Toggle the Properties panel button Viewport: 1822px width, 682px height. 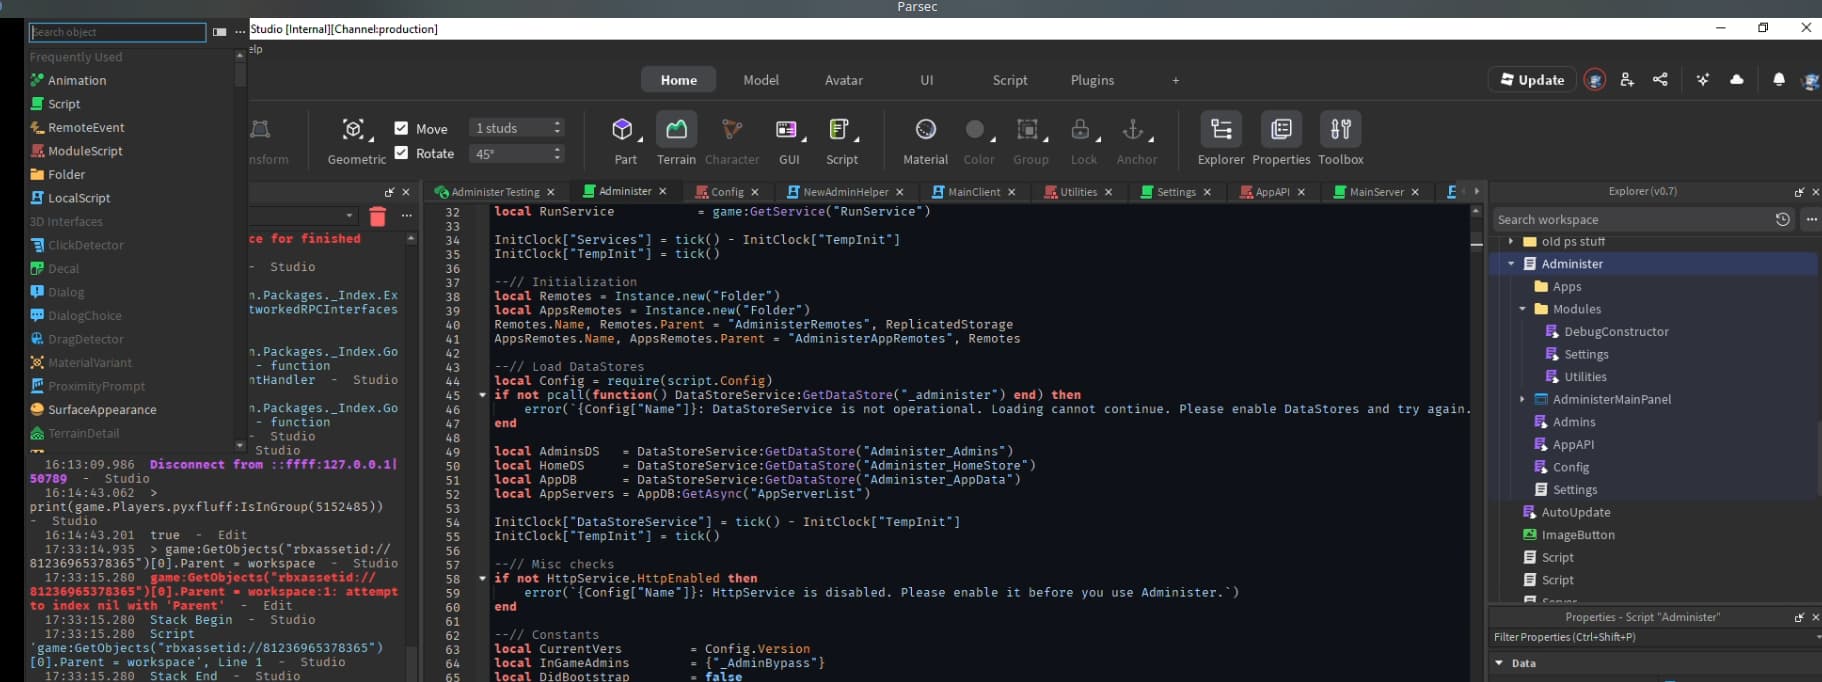pyautogui.click(x=1281, y=129)
